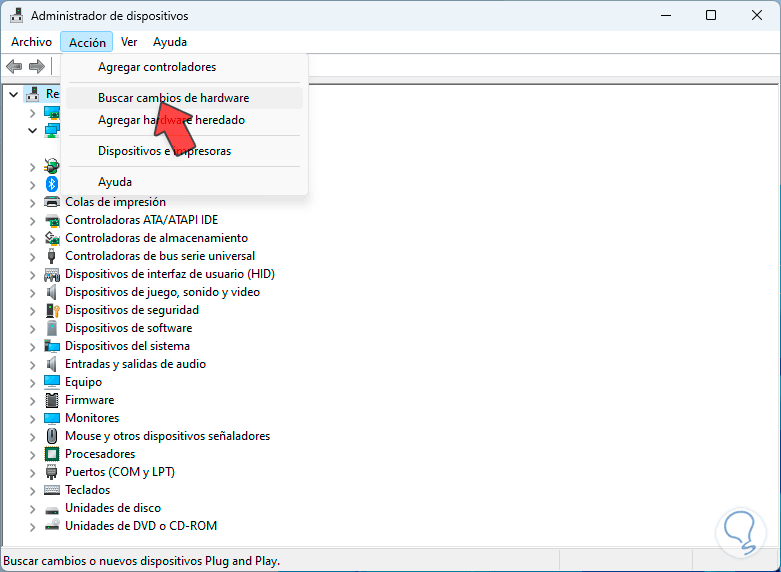Click the Unidades de DVD o CD-ROM icon

tap(52, 526)
